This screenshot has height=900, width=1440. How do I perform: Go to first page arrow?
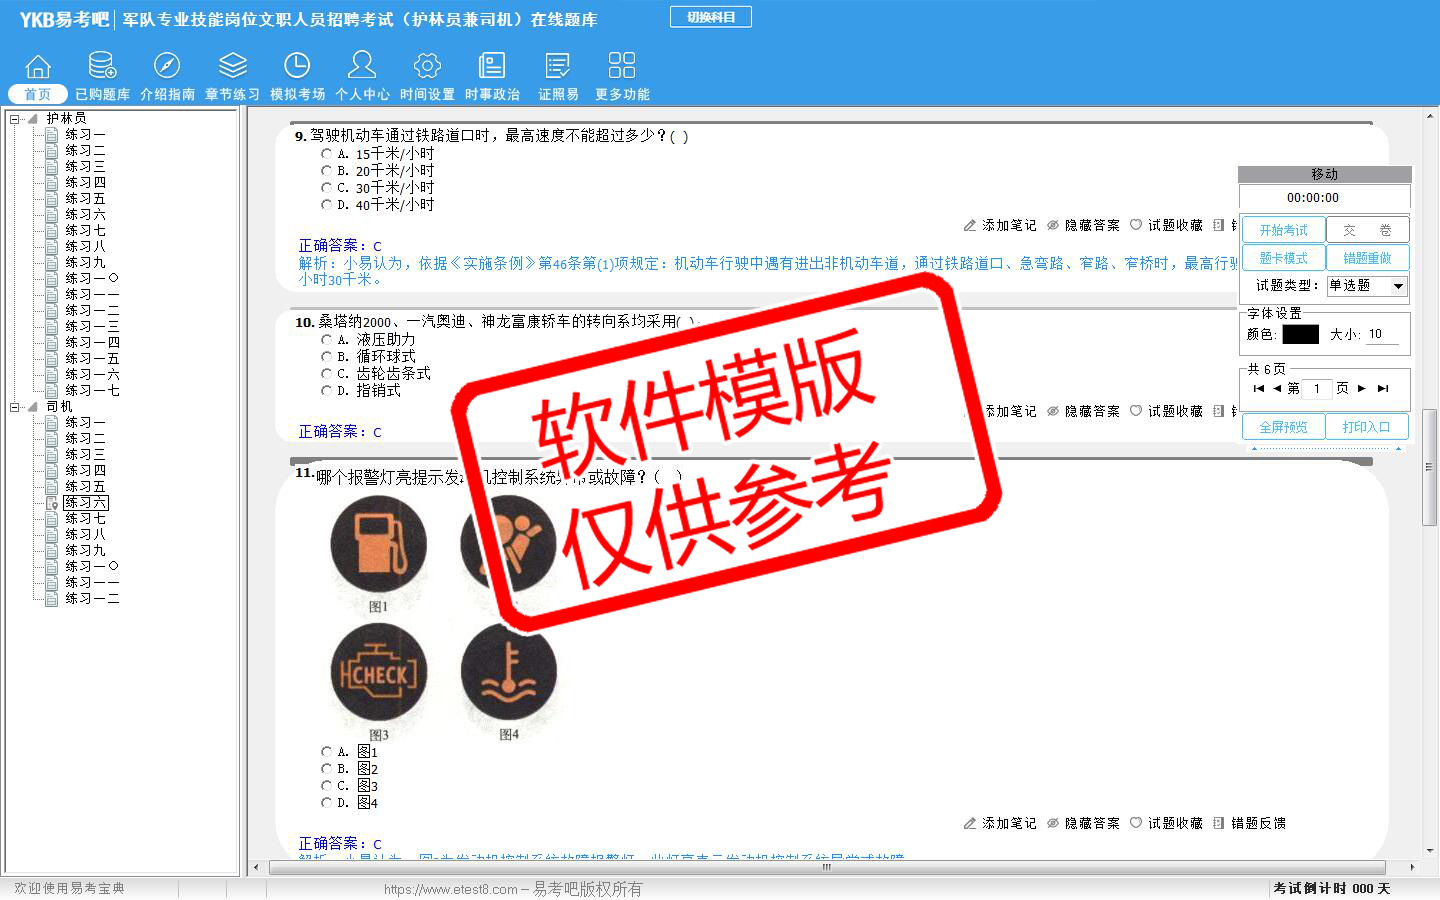[1258, 388]
